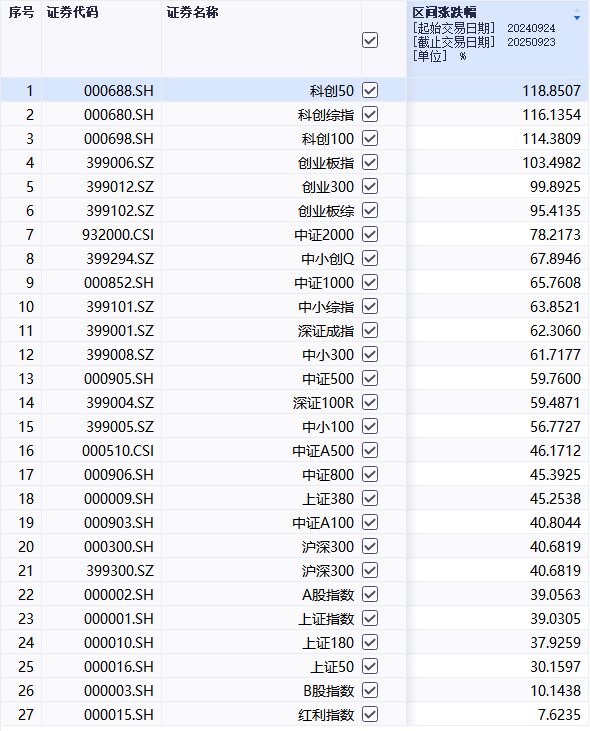The height and width of the screenshot is (731, 590).
Task: Uncheck the 科创50 row checkbox
Action: [x=370, y=90]
